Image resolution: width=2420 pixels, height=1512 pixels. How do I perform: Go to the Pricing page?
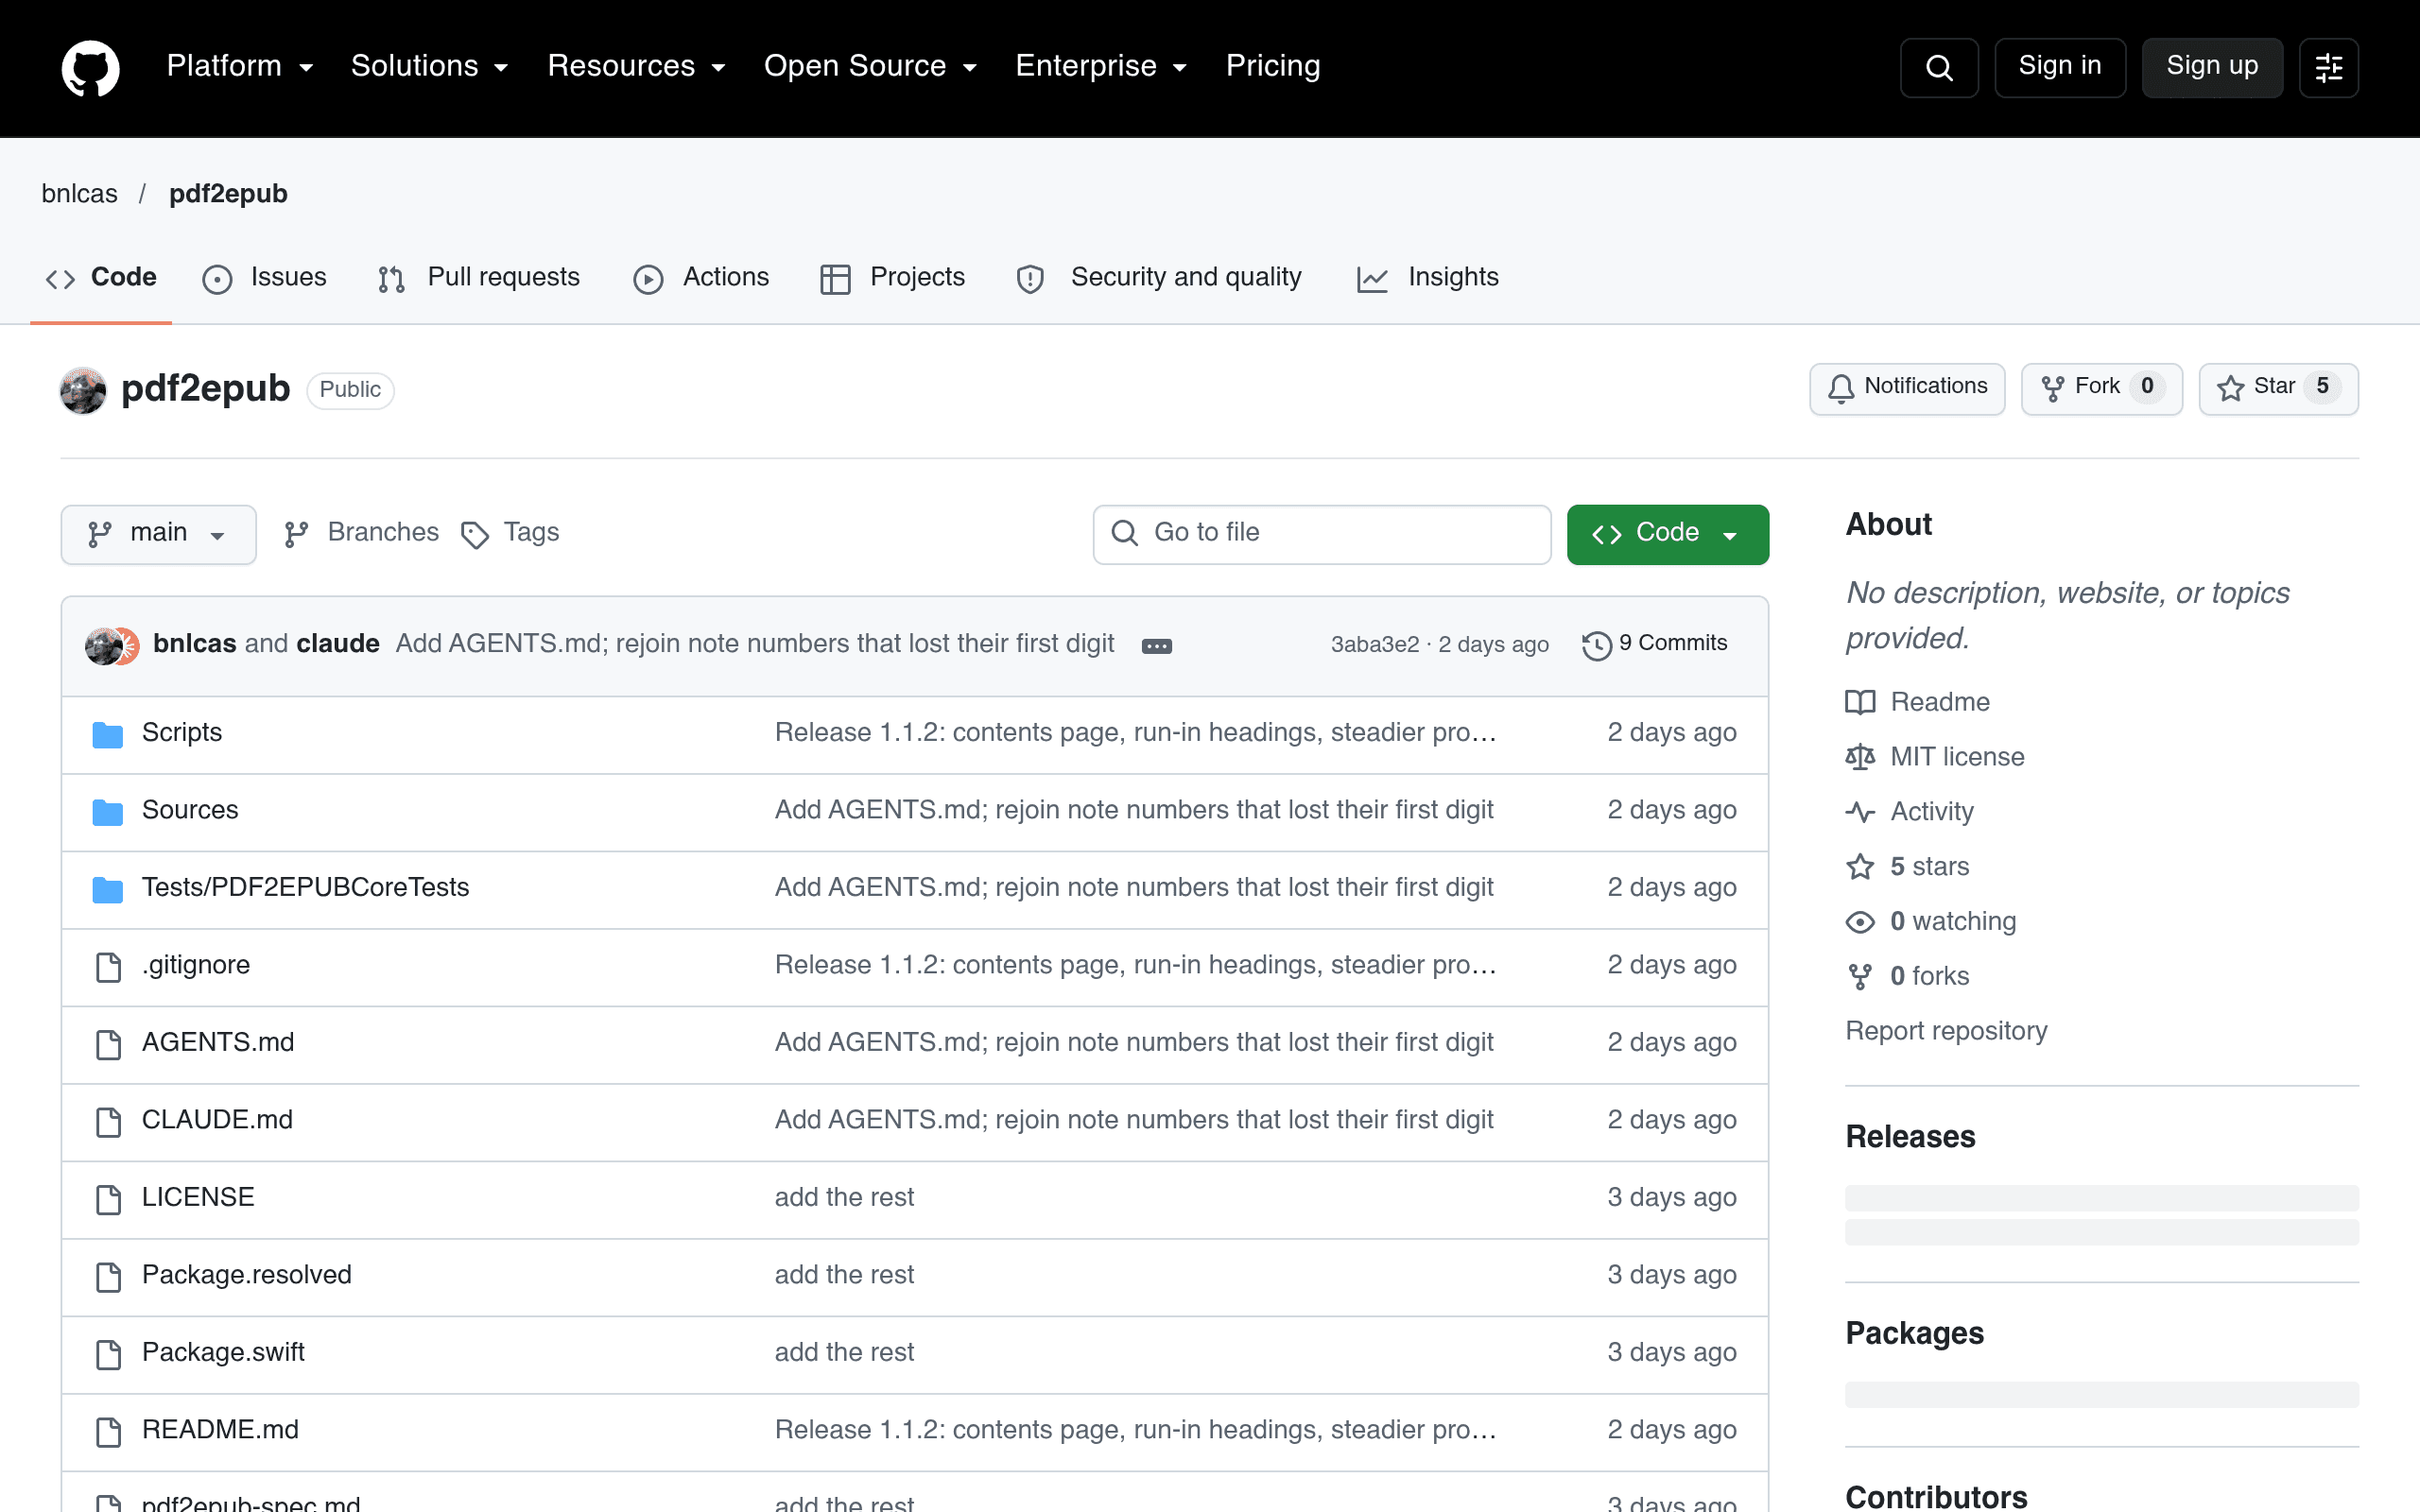tap(1273, 67)
